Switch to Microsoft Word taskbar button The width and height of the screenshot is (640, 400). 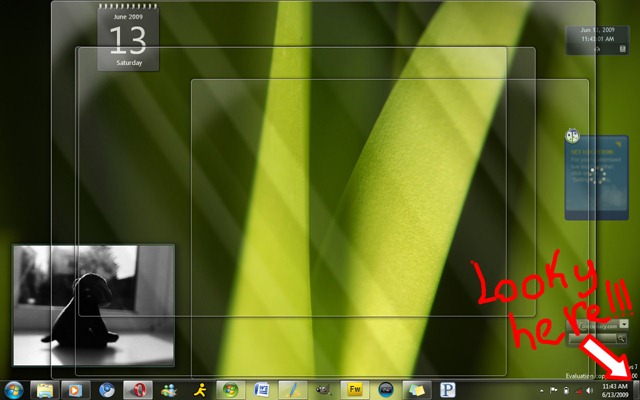262,390
